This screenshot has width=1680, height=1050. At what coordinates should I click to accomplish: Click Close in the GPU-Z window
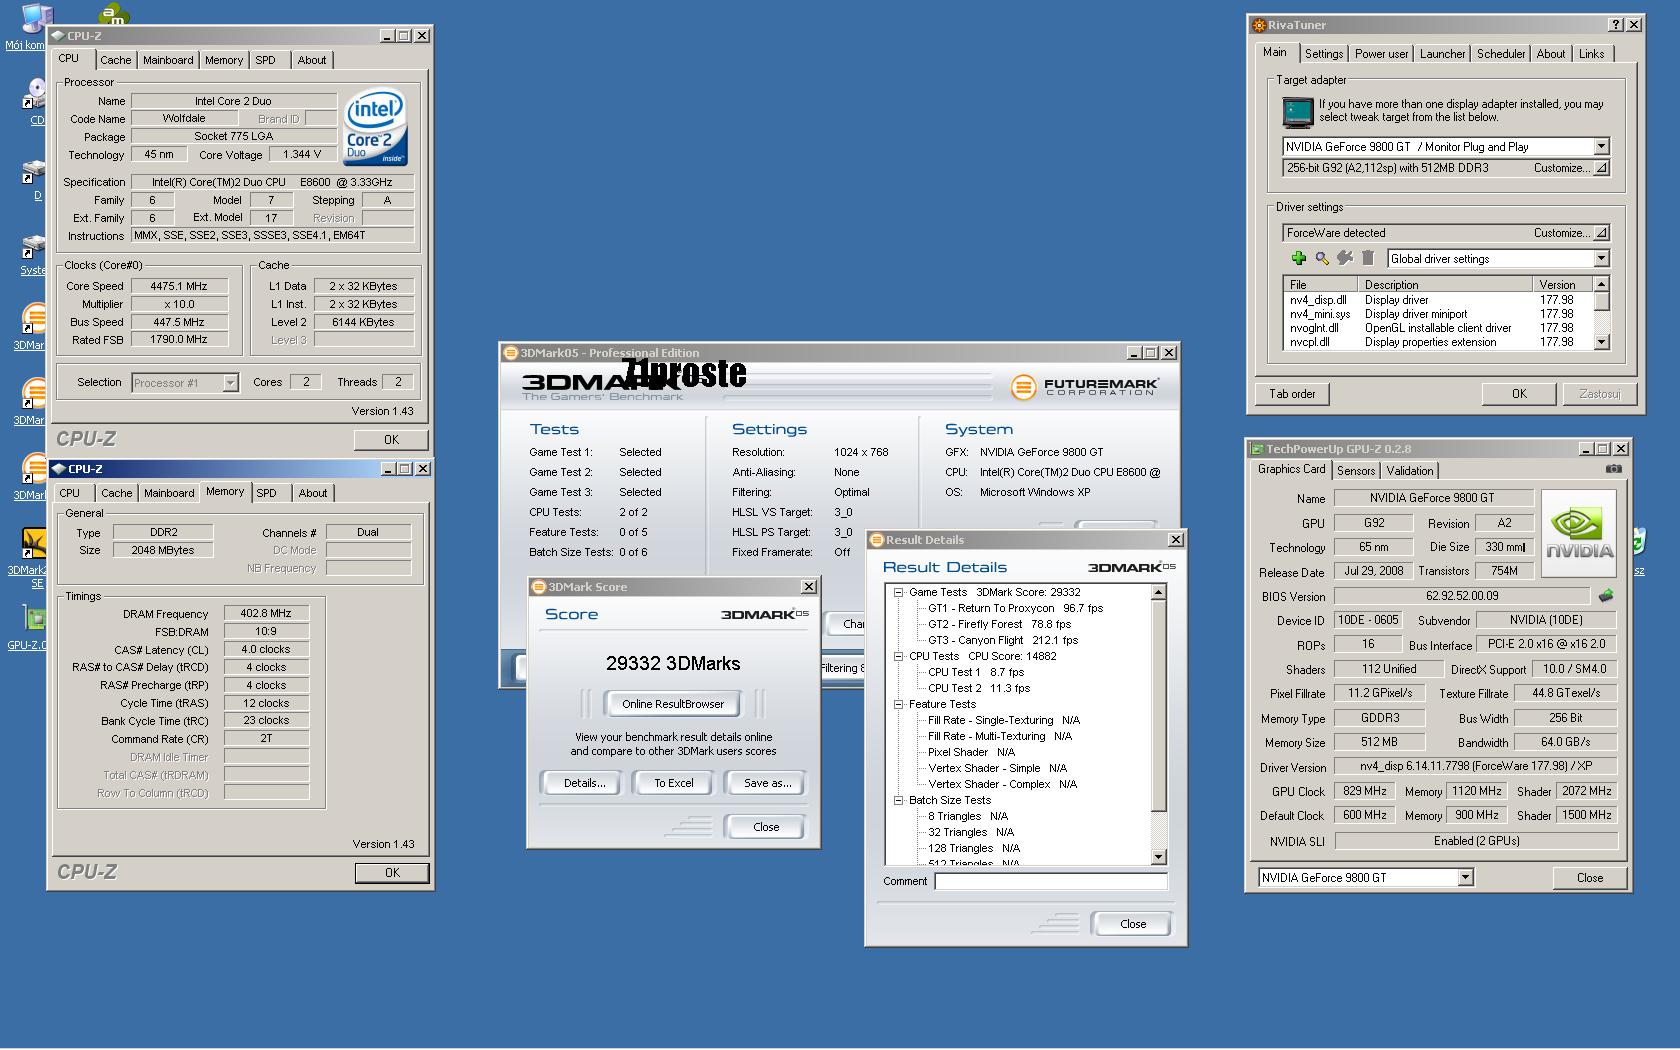coord(1590,878)
